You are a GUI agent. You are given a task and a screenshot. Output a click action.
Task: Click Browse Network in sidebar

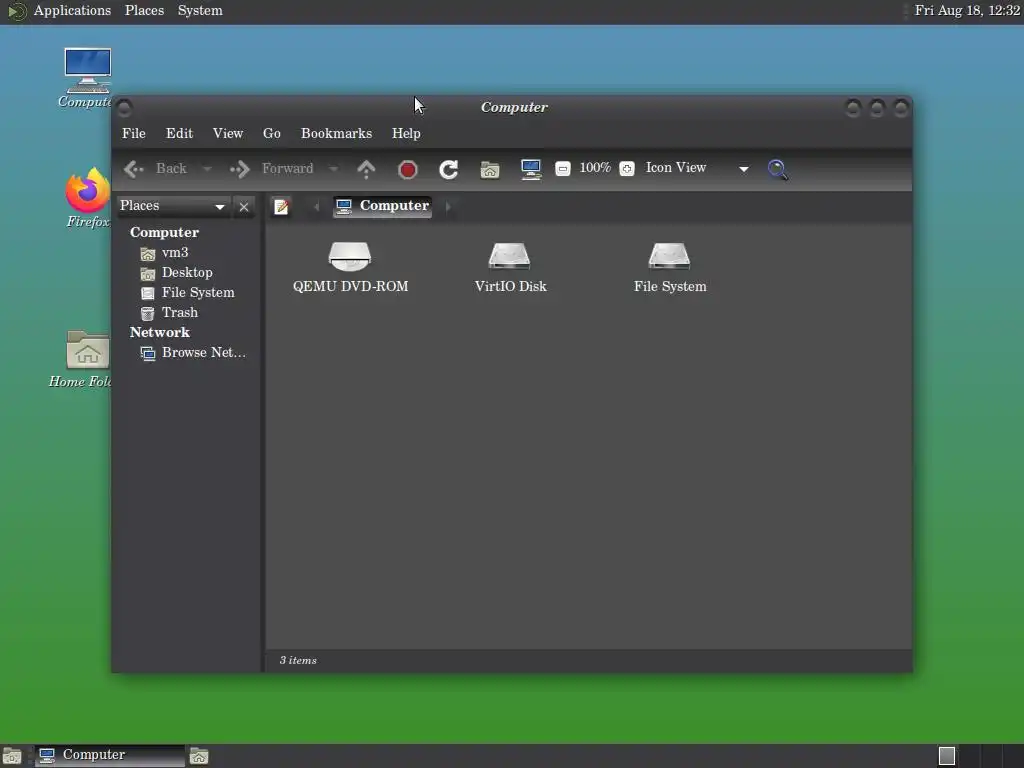tap(203, 353)
